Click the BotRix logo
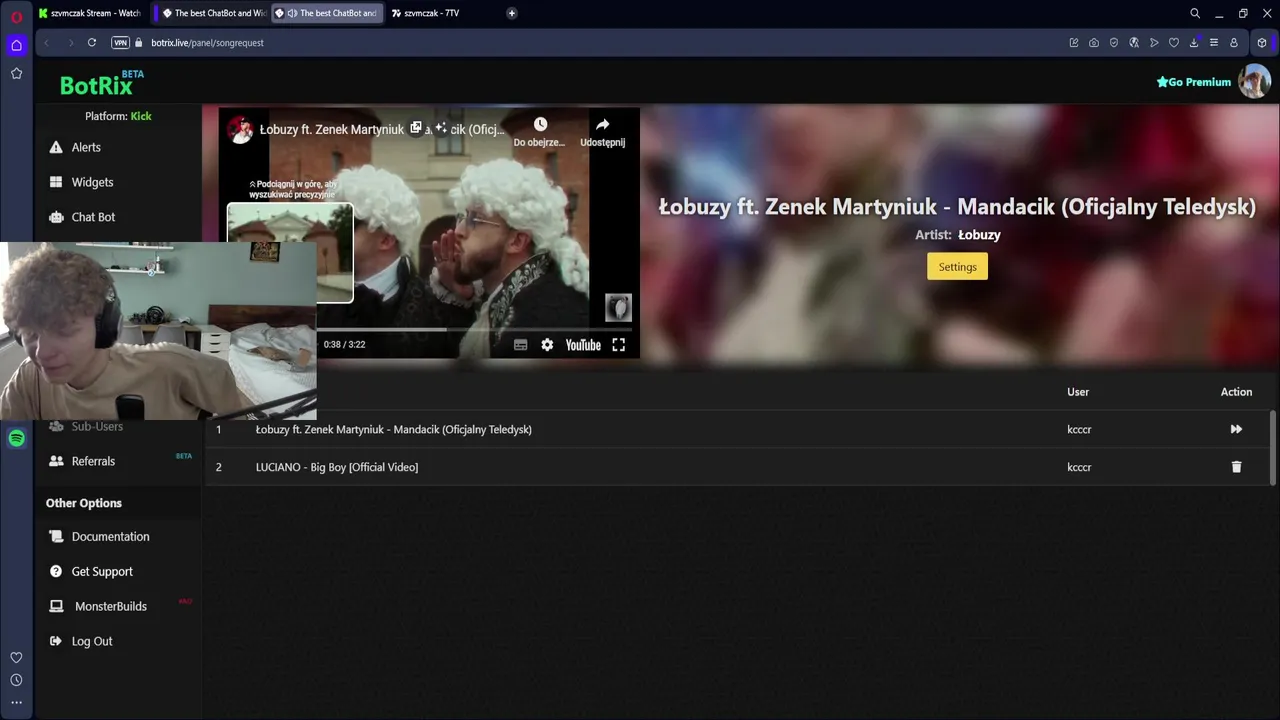 101,84
